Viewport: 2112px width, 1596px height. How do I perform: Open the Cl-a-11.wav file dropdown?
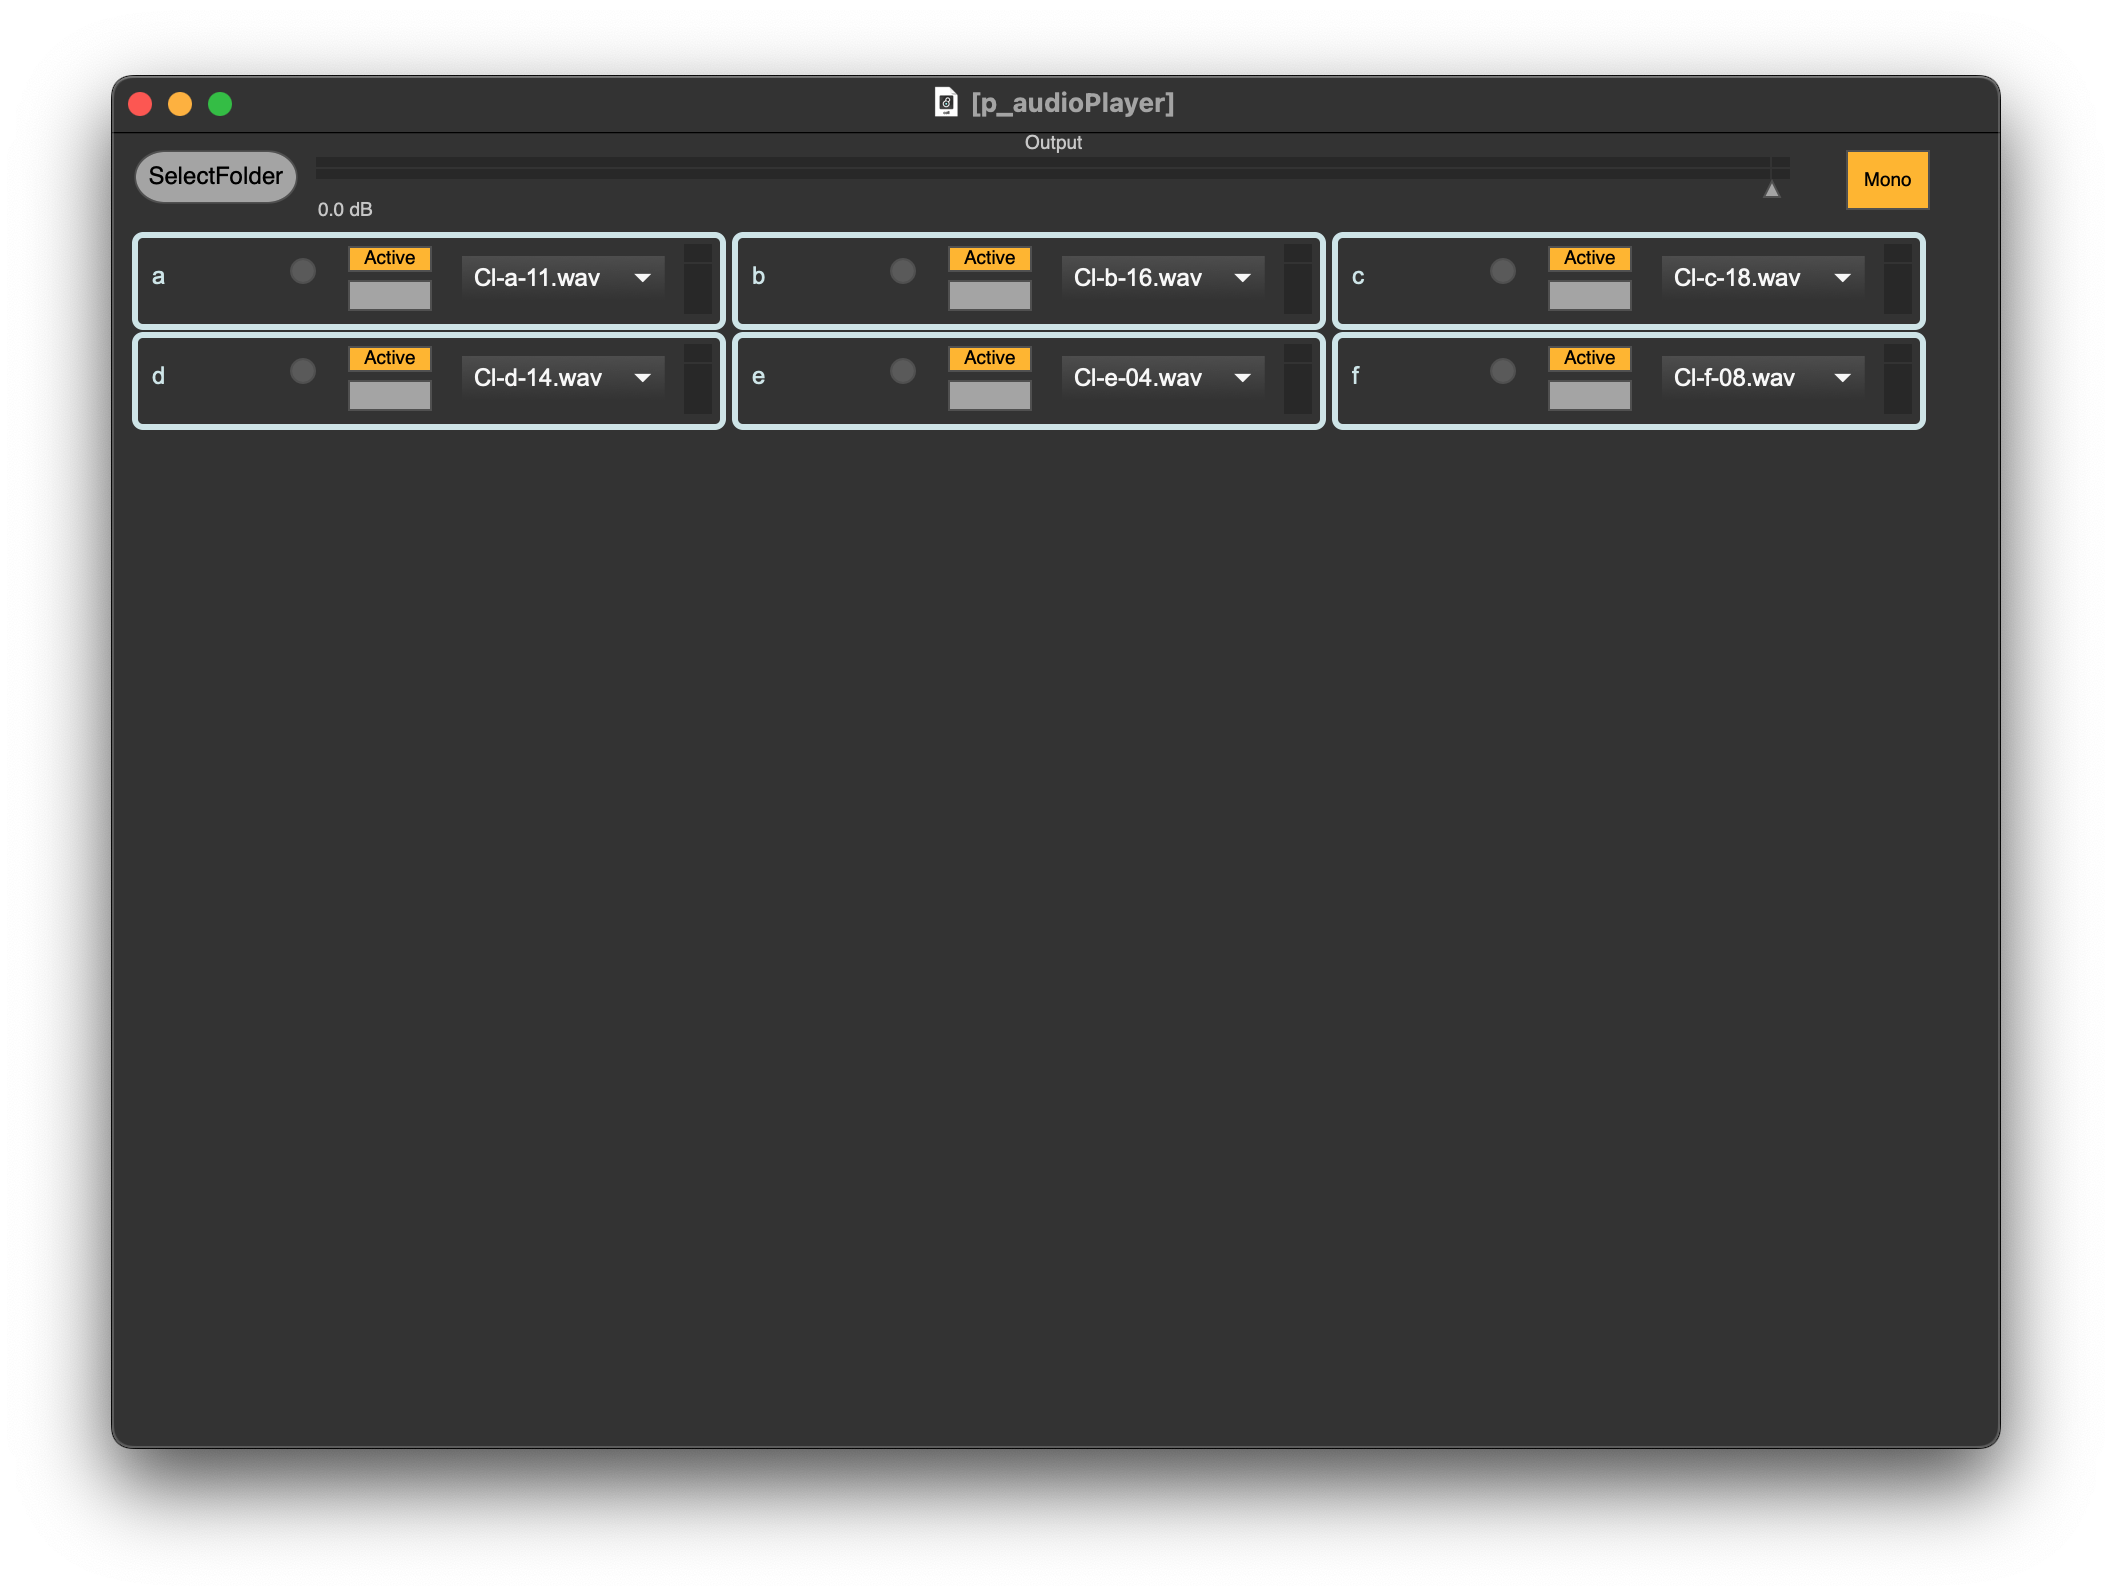(x=563, y=278)
